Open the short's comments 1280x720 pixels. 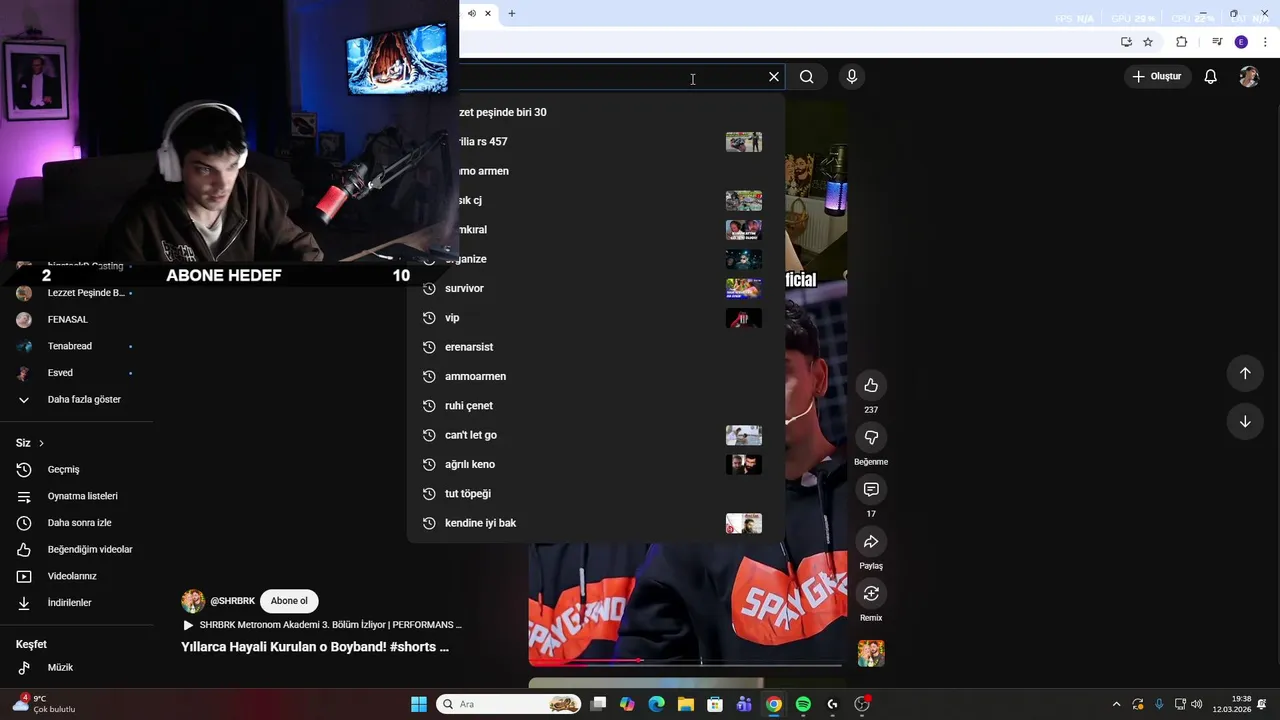(x=871, y=489)
